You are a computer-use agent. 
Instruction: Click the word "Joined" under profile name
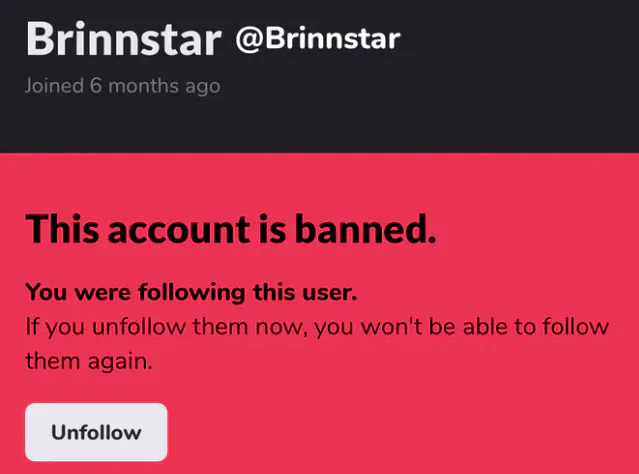[x=55, y=86]
